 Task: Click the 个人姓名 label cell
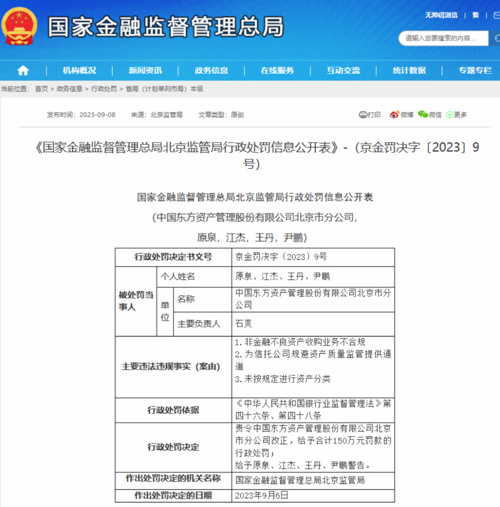coord(194,277)
